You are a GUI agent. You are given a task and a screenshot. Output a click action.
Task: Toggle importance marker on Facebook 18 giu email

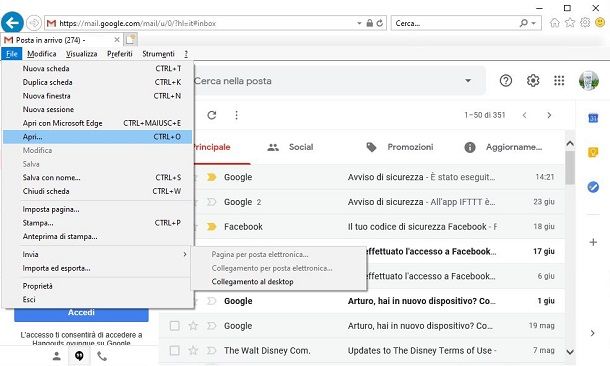point(211,227)
